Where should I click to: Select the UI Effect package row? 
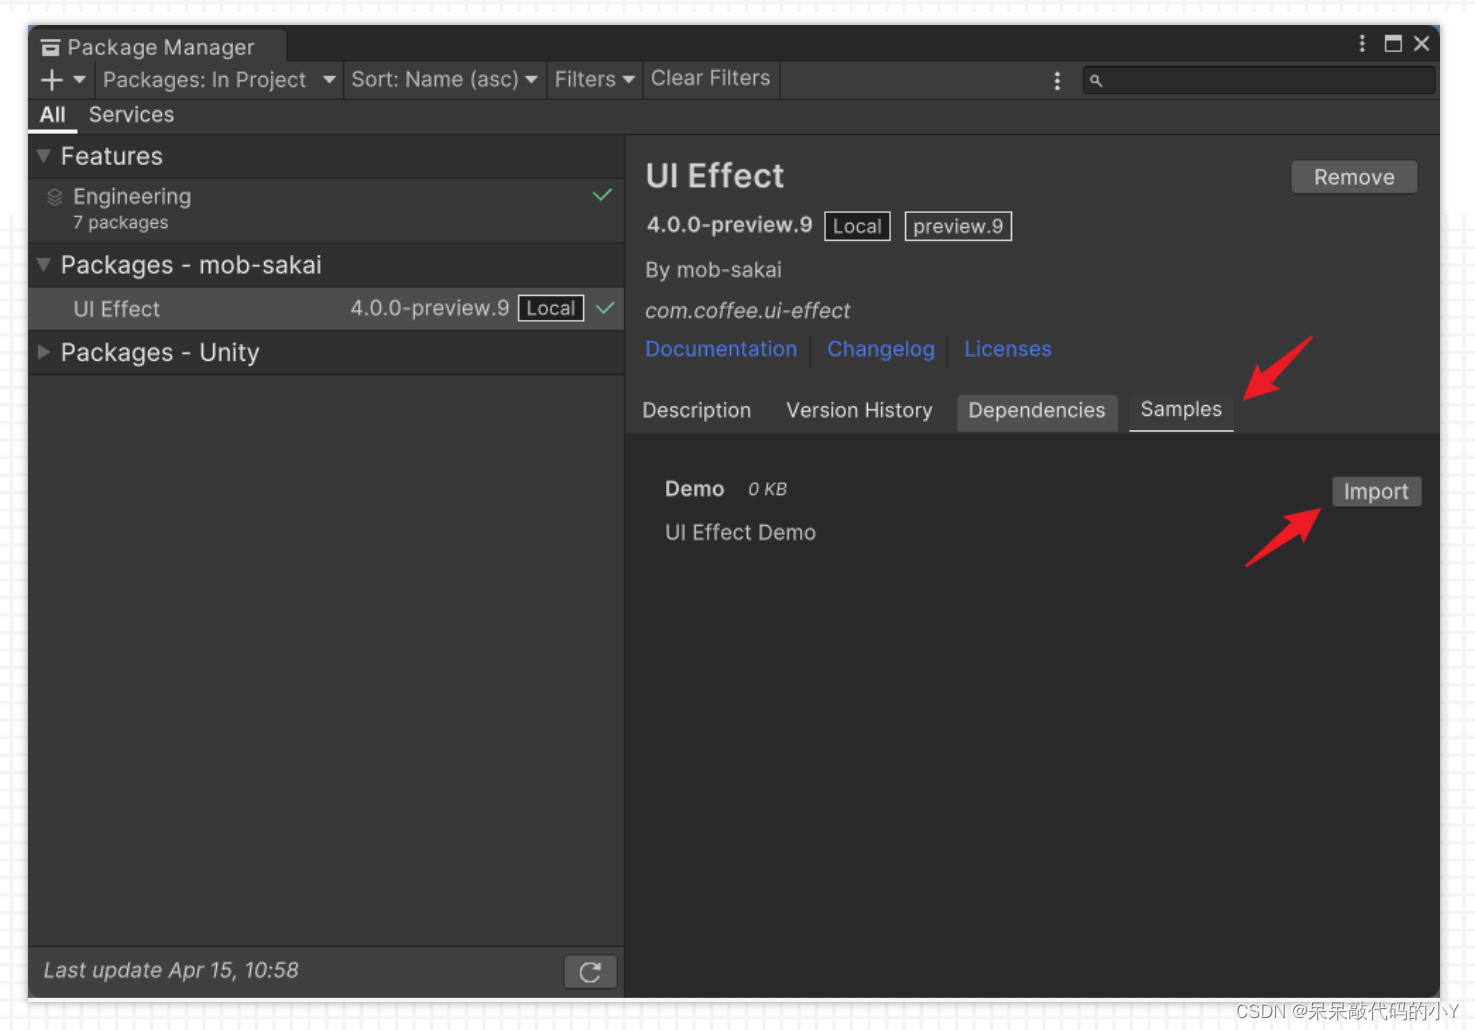click(x=326, y=309)
